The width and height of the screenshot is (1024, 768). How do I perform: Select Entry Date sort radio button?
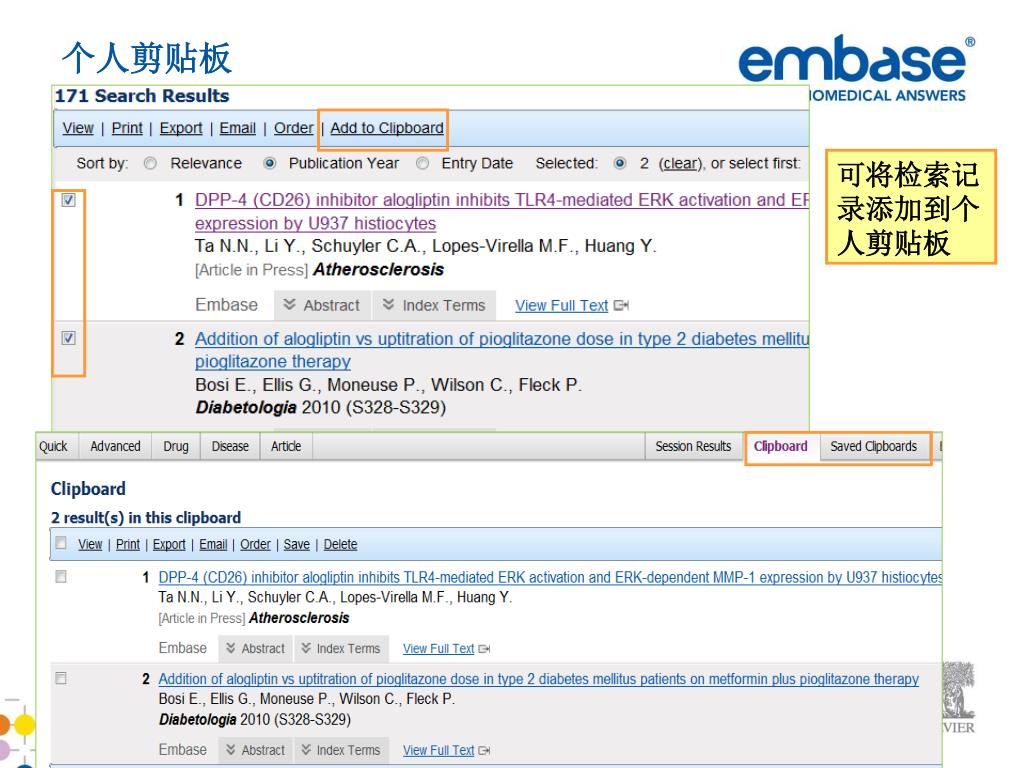[x=423, y=163]
